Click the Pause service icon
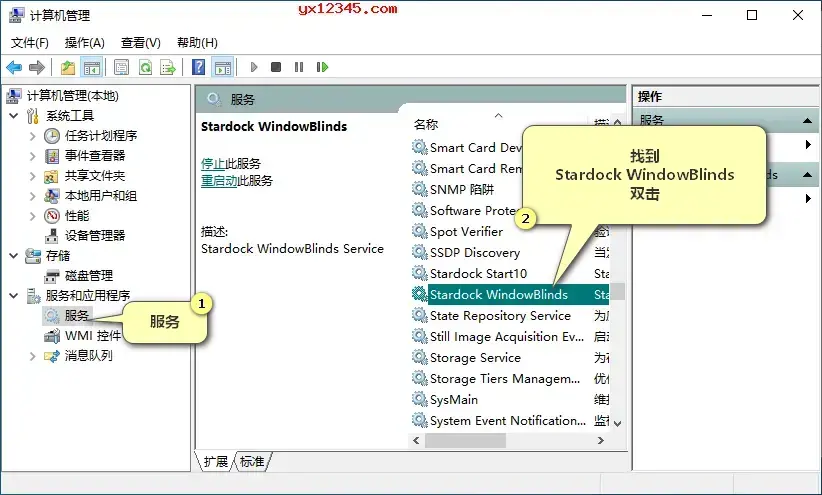This screenshot has height=495, width=822. (299, 67)
